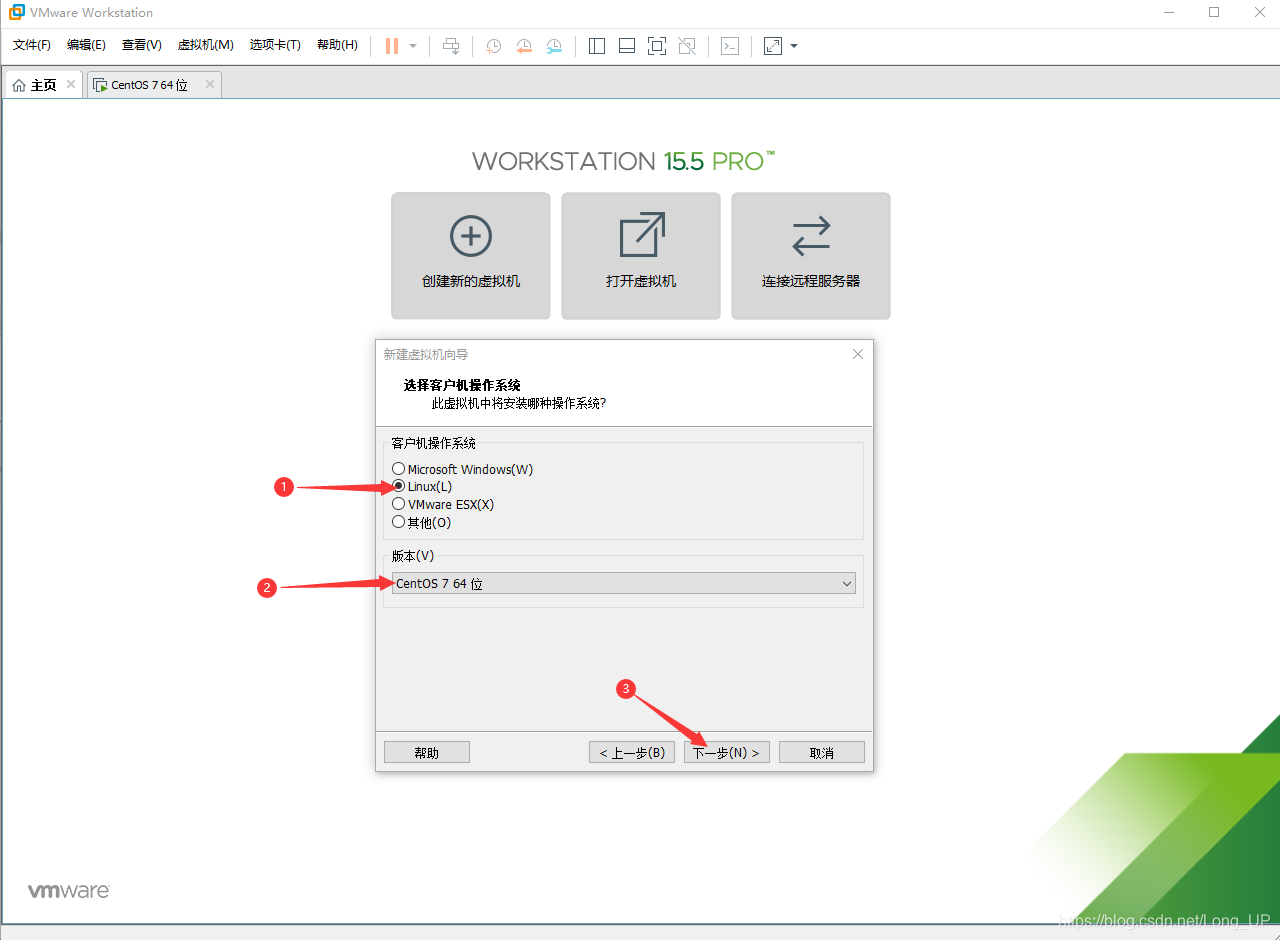This screenshot has width=1280, height=940.
Task: Click the VMware Workstation title bar logo
Action: [x=17, y=13]
